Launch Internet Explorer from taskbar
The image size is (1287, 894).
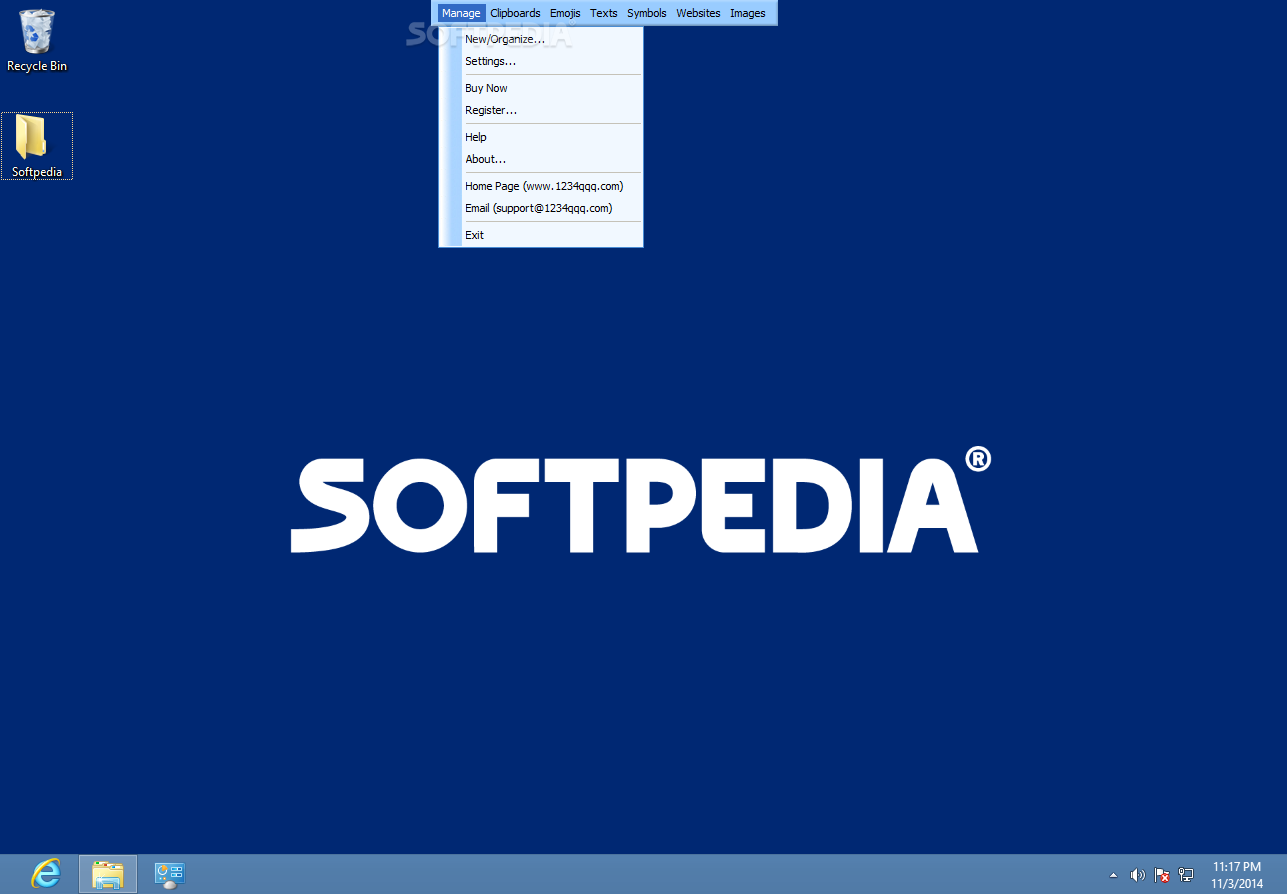(45, 874)
